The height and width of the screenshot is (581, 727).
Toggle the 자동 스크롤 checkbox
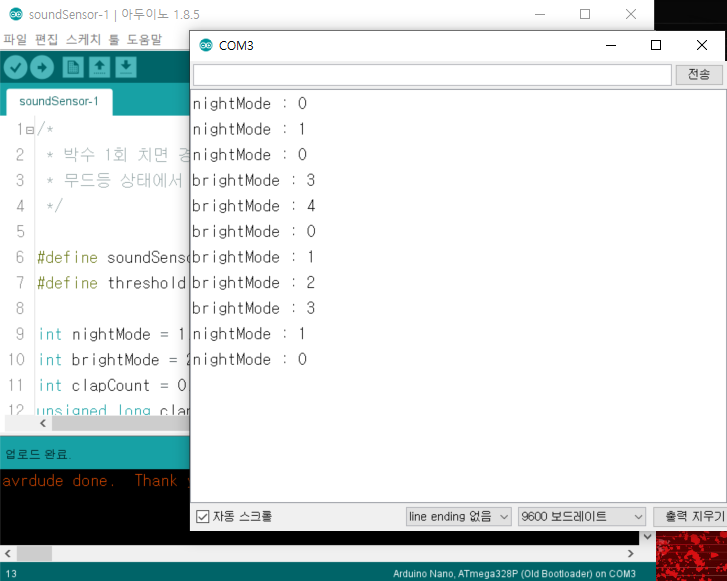pos(203,517)
